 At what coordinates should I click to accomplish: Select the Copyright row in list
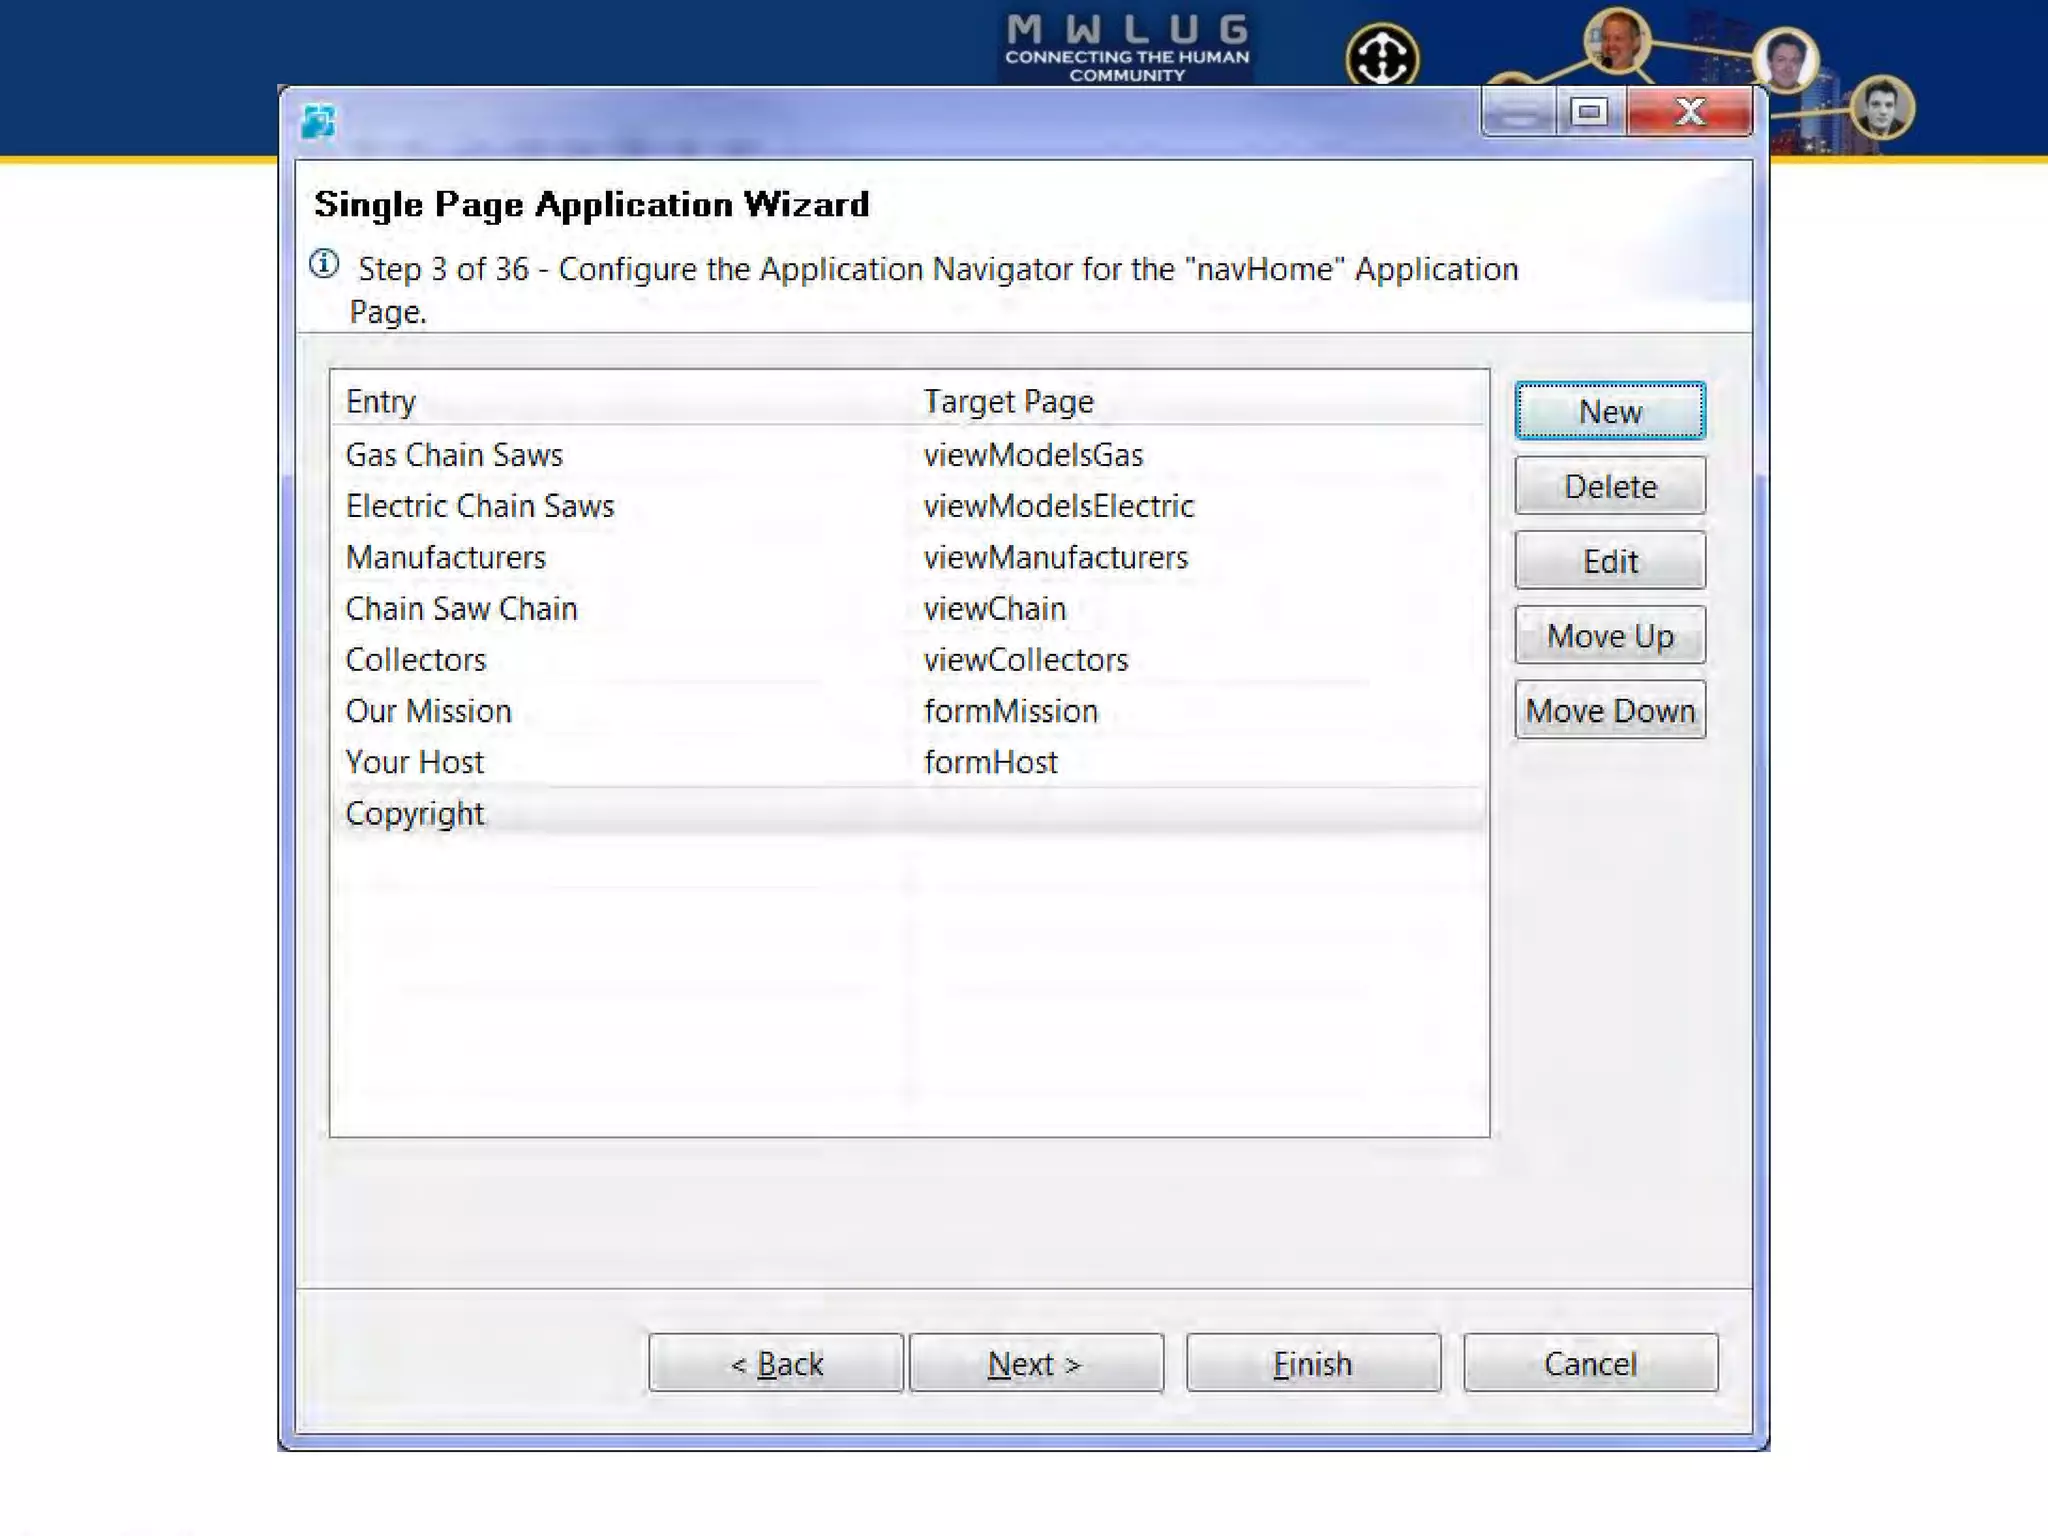415,813
